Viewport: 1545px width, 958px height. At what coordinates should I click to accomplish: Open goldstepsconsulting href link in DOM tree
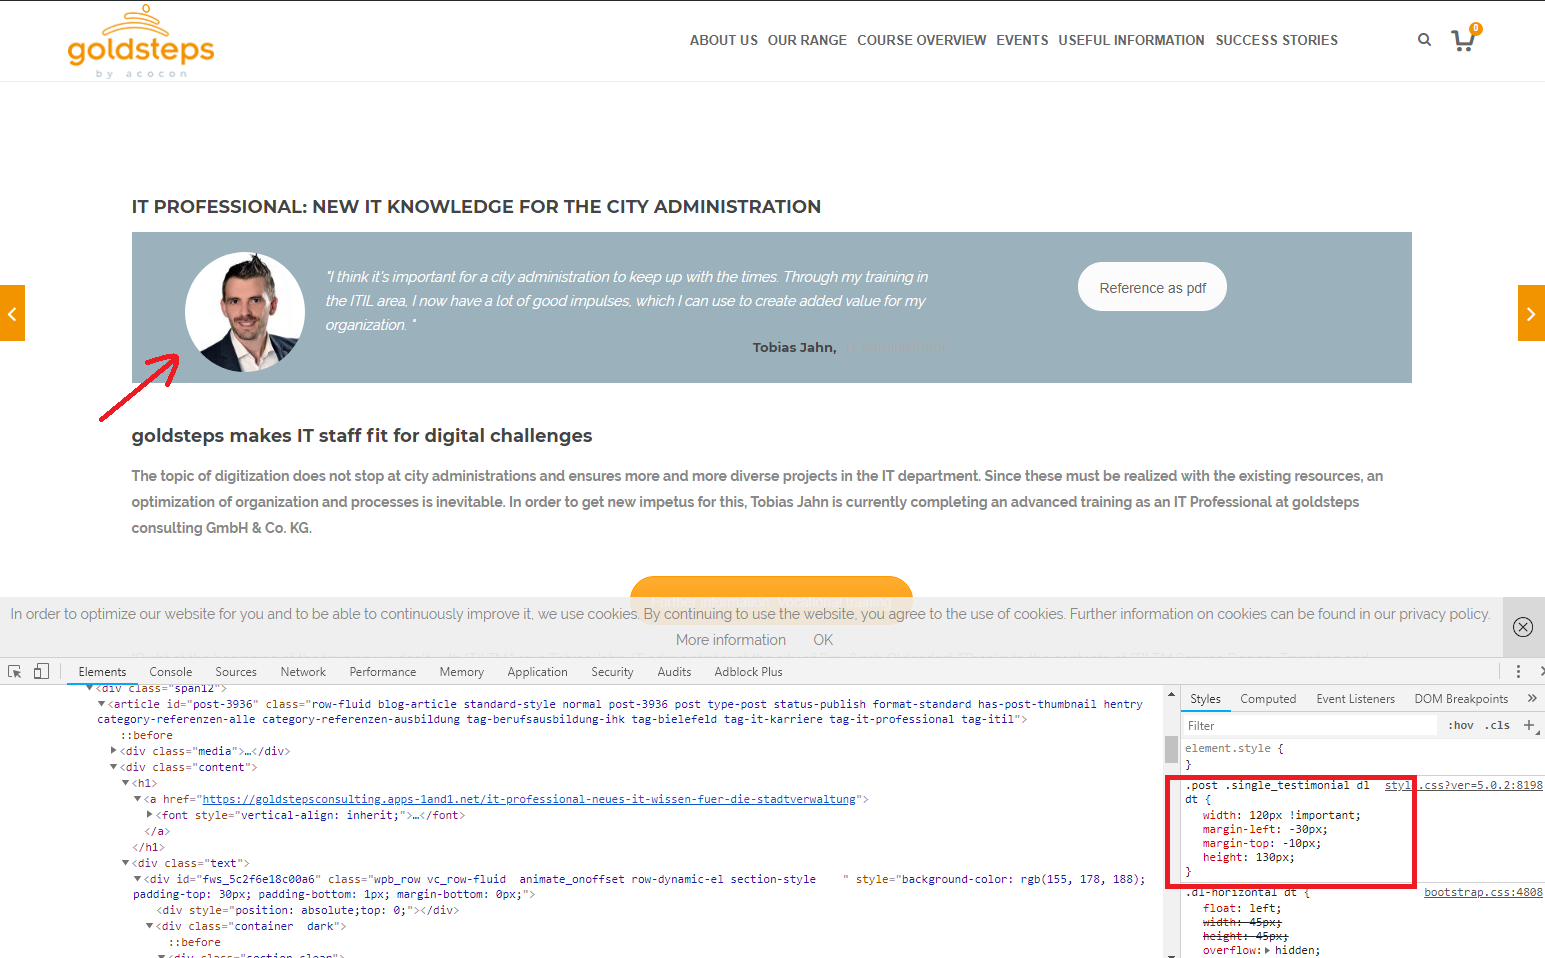(x=529, y=799)
